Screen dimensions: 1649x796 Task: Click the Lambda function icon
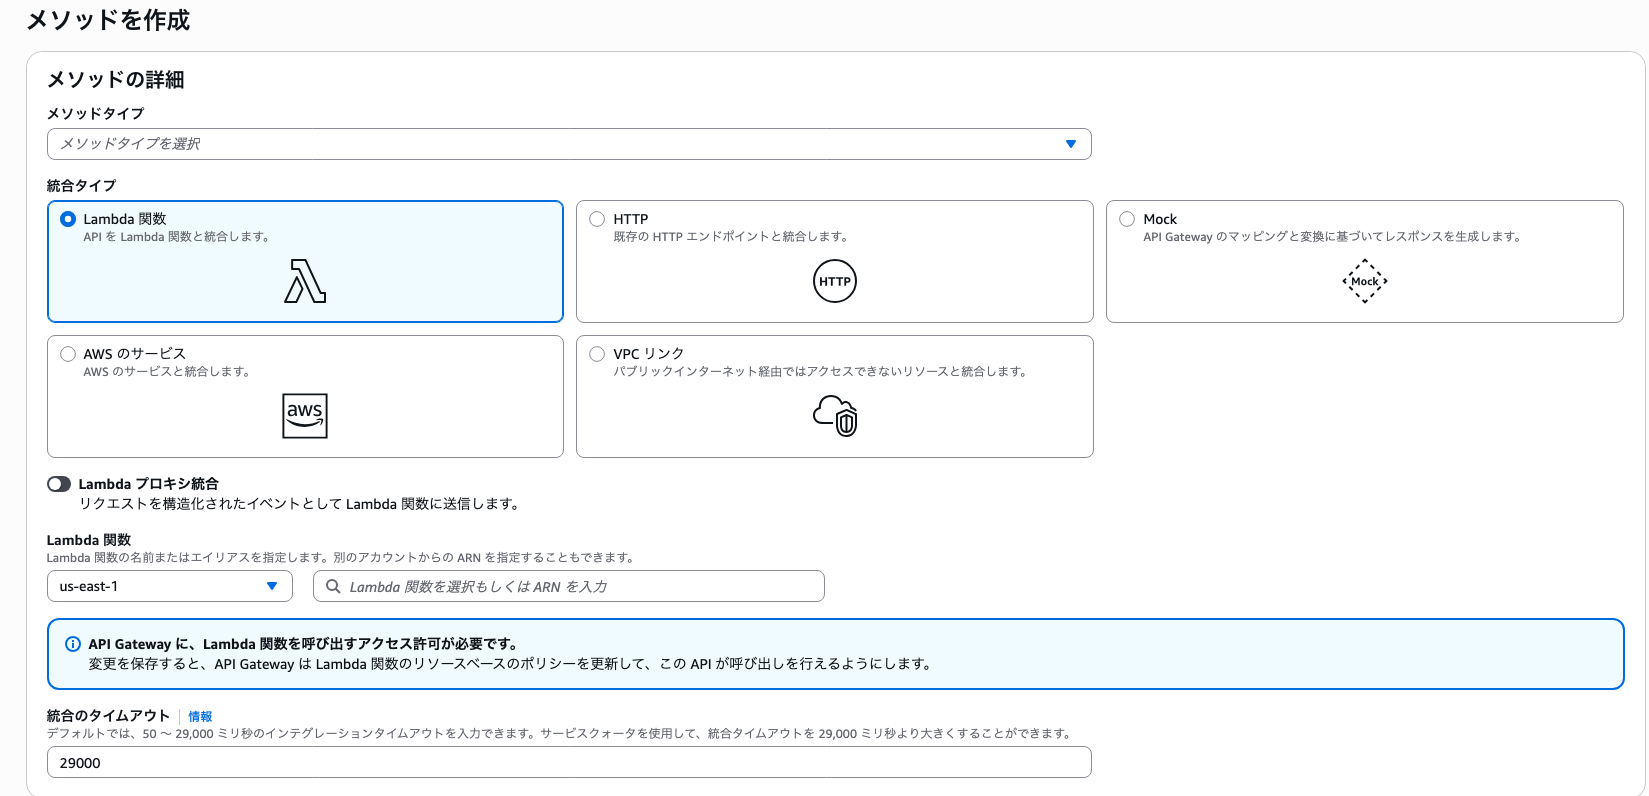305,281
